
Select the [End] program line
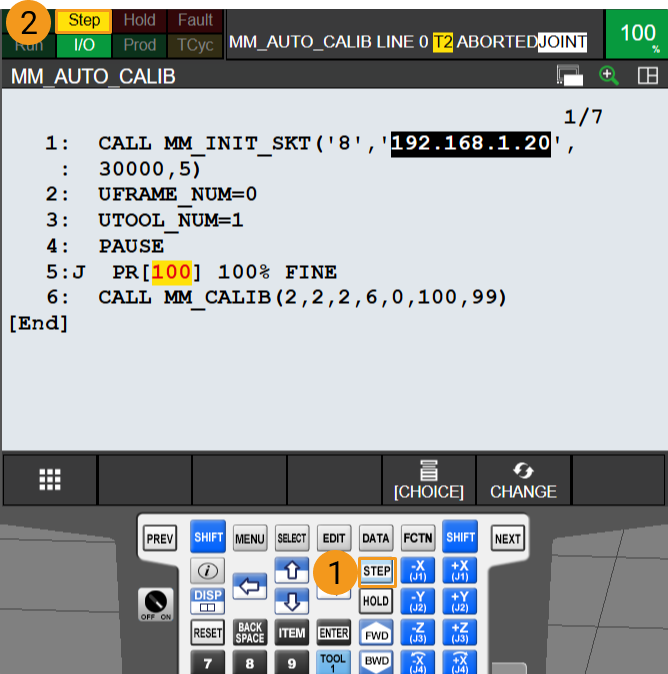(39, 323)
